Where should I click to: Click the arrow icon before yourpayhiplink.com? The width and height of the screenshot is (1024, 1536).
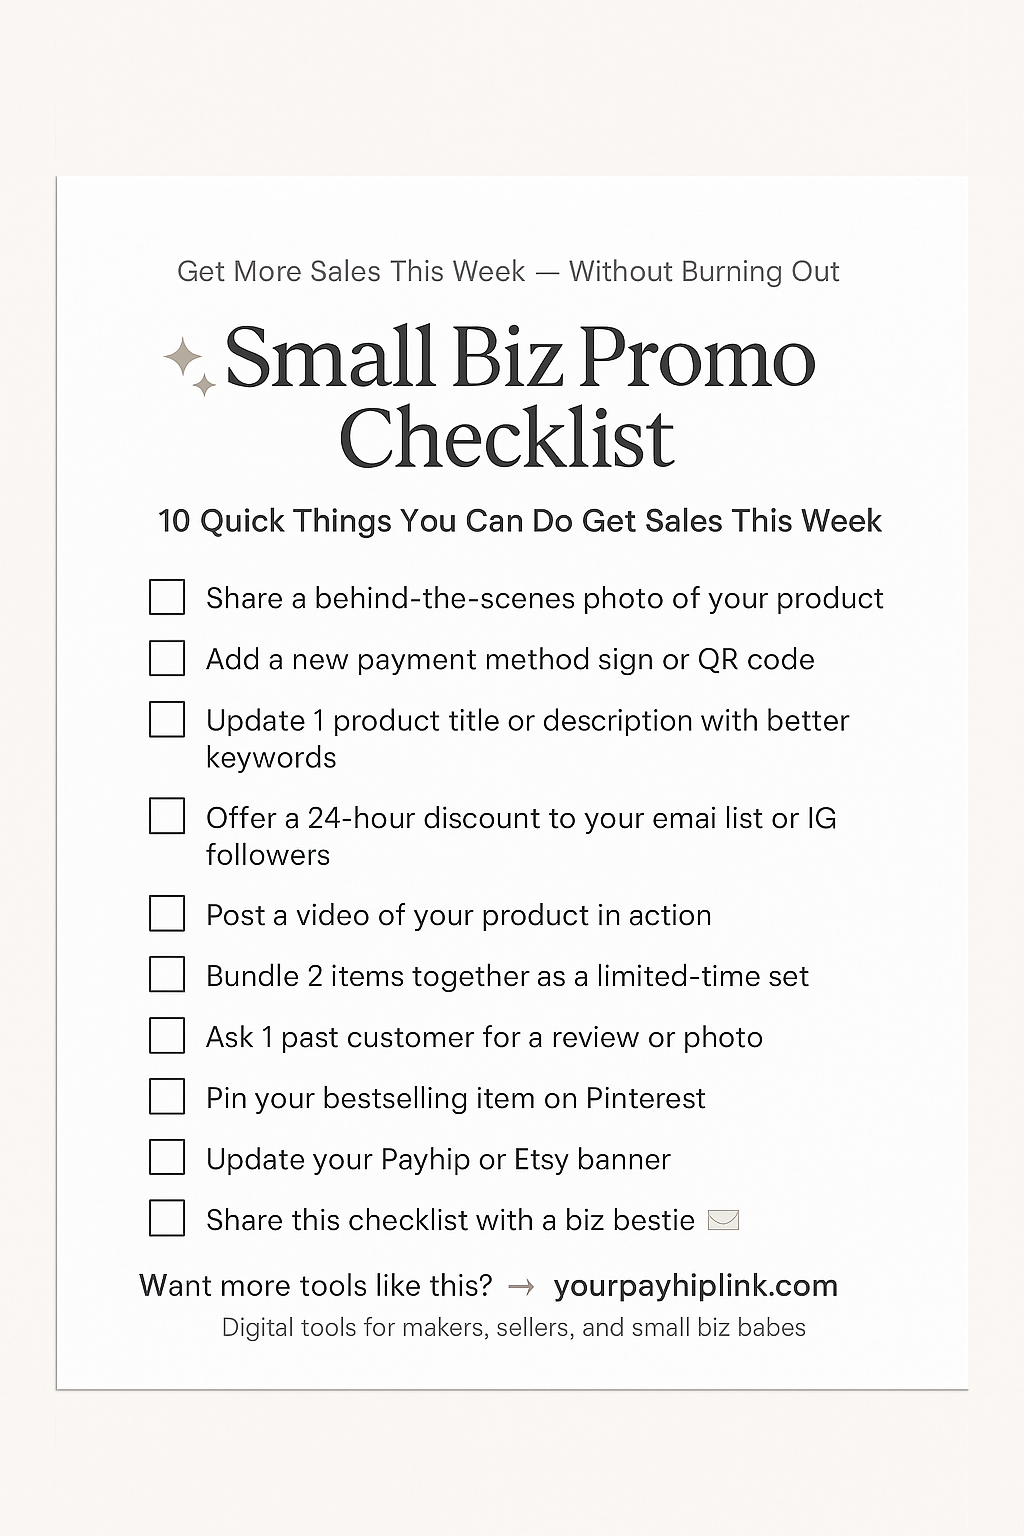coord(521,1286)
